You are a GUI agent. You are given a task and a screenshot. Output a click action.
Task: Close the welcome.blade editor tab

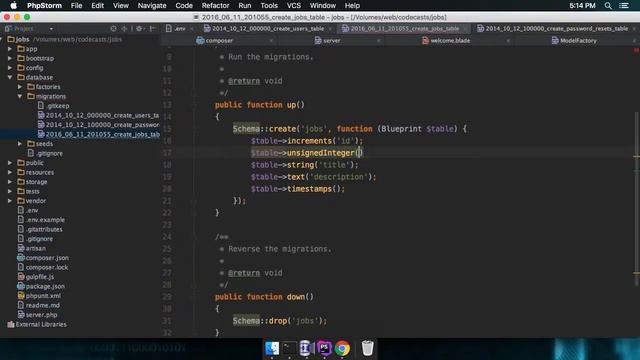(x=508, y=40)
